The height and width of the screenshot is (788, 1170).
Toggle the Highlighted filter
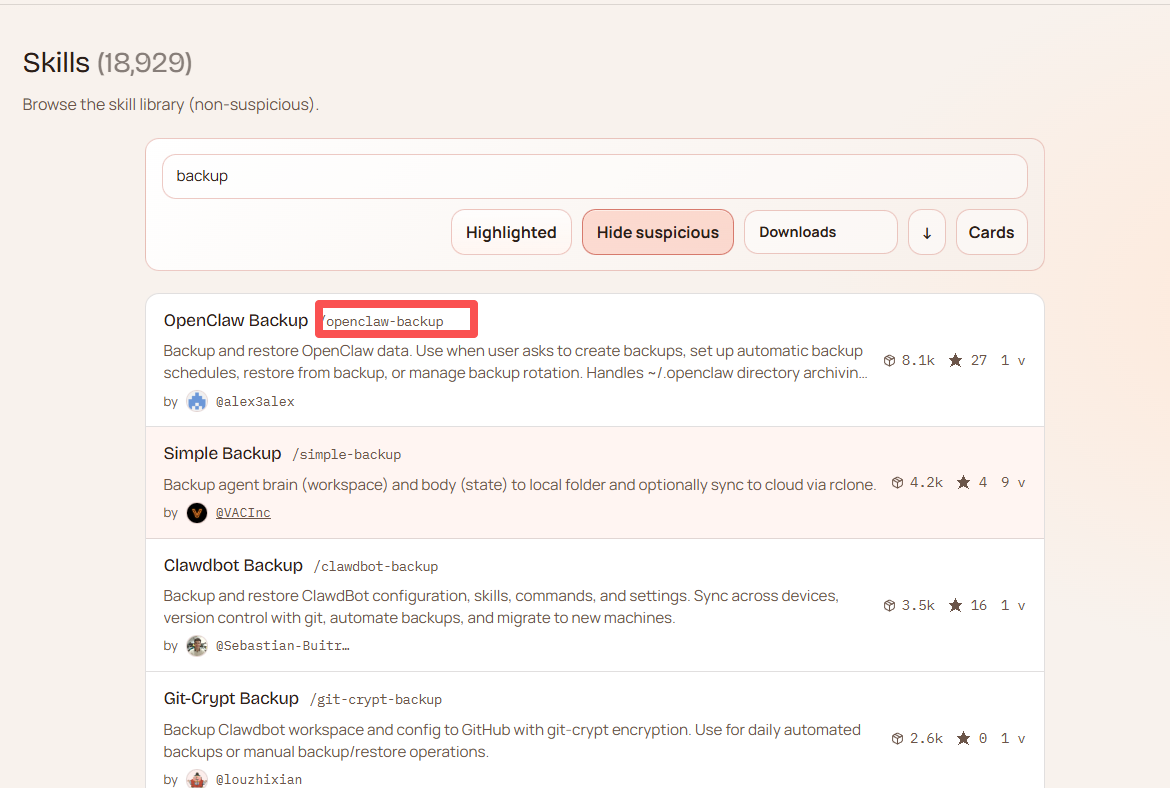(511, 232)
